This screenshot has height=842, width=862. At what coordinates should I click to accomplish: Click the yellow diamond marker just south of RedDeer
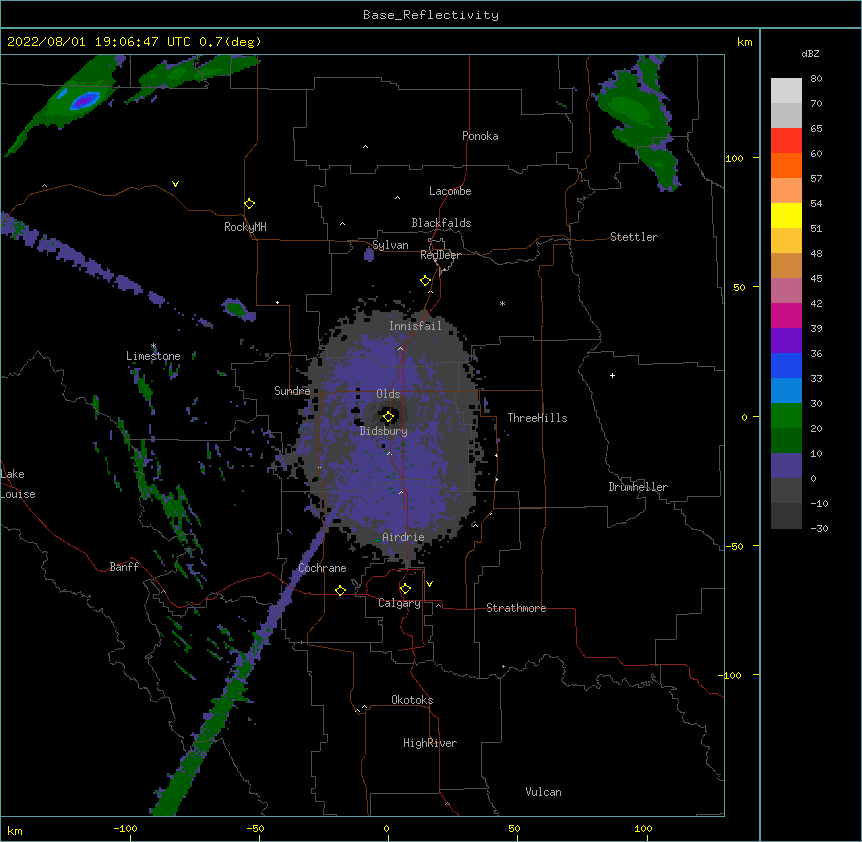click(426, 281)
